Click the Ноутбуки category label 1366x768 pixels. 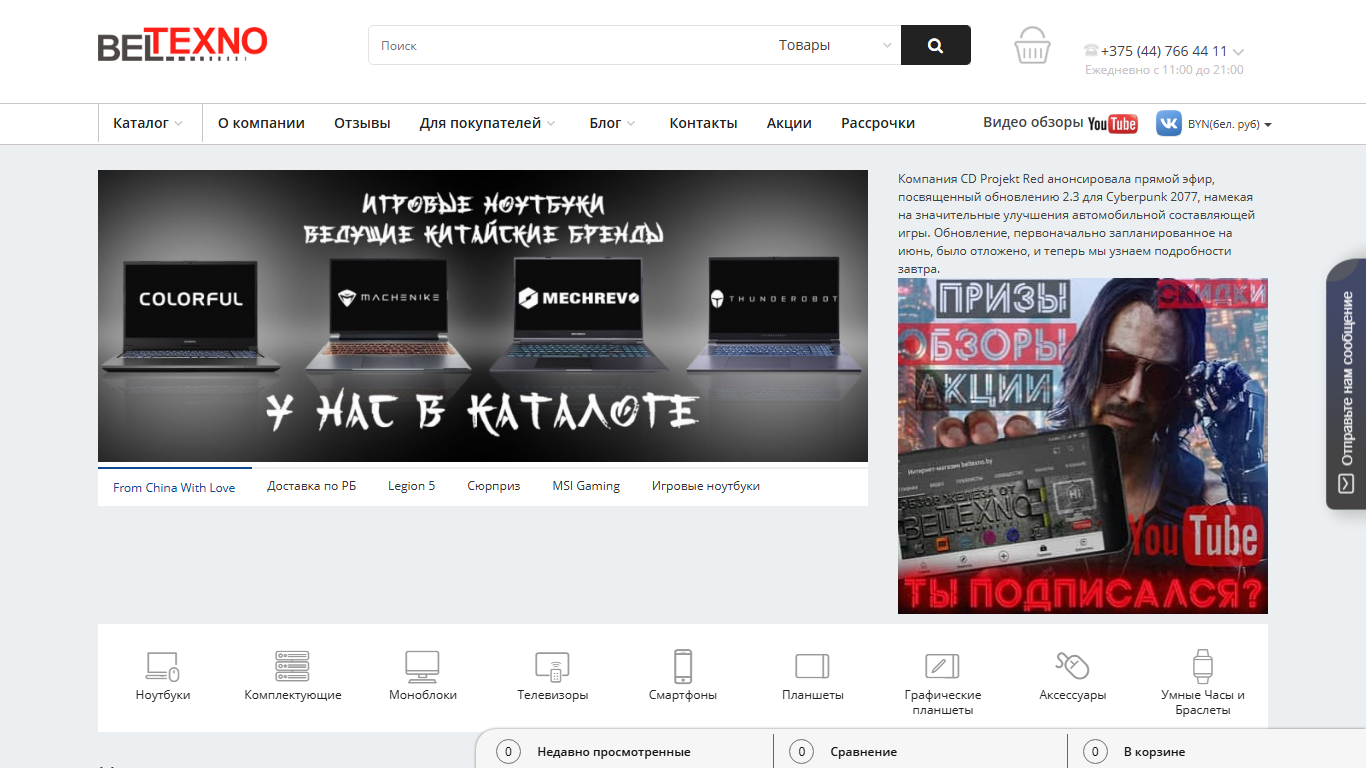(163, 695)
